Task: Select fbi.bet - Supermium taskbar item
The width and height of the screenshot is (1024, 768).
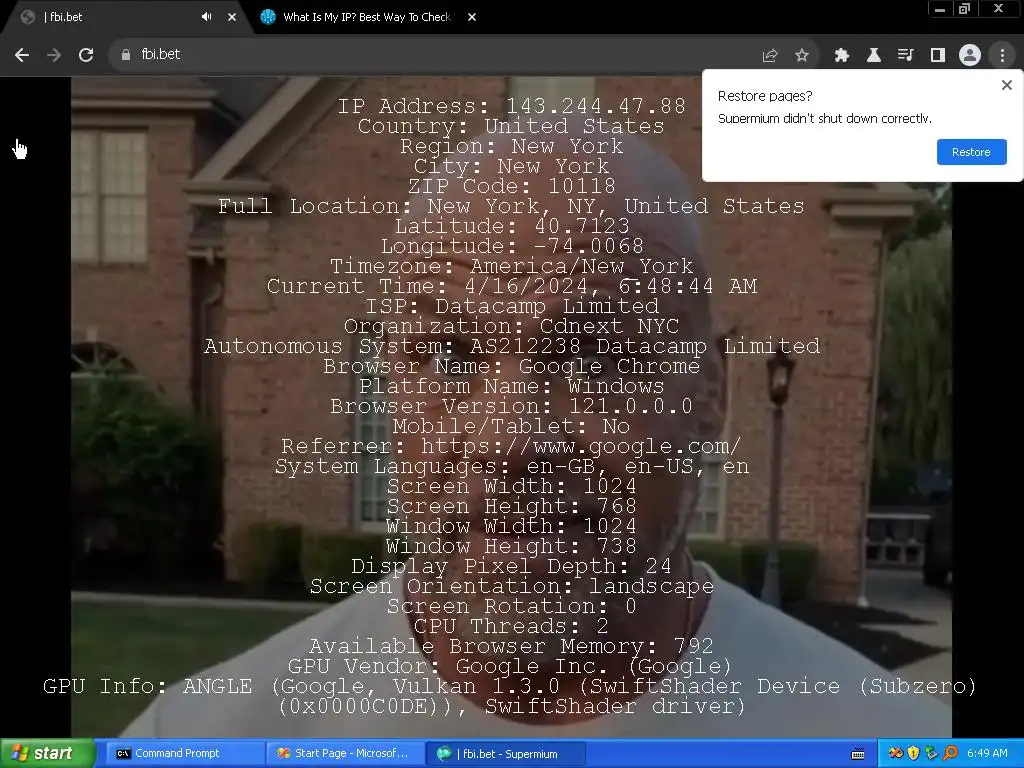Action: [x=505, y=754]
